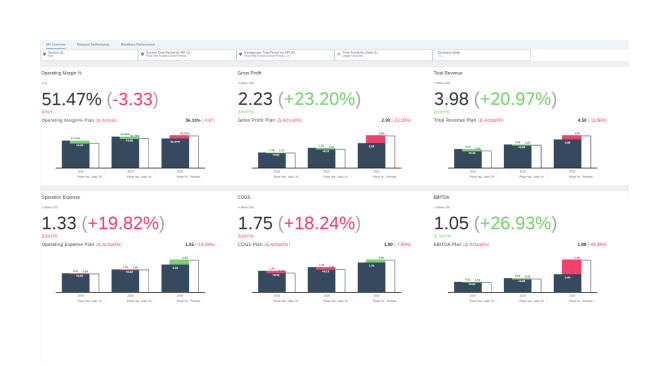Select the -3.33 variance value
The image size is (669, 366).
click(x=134, y=99)
